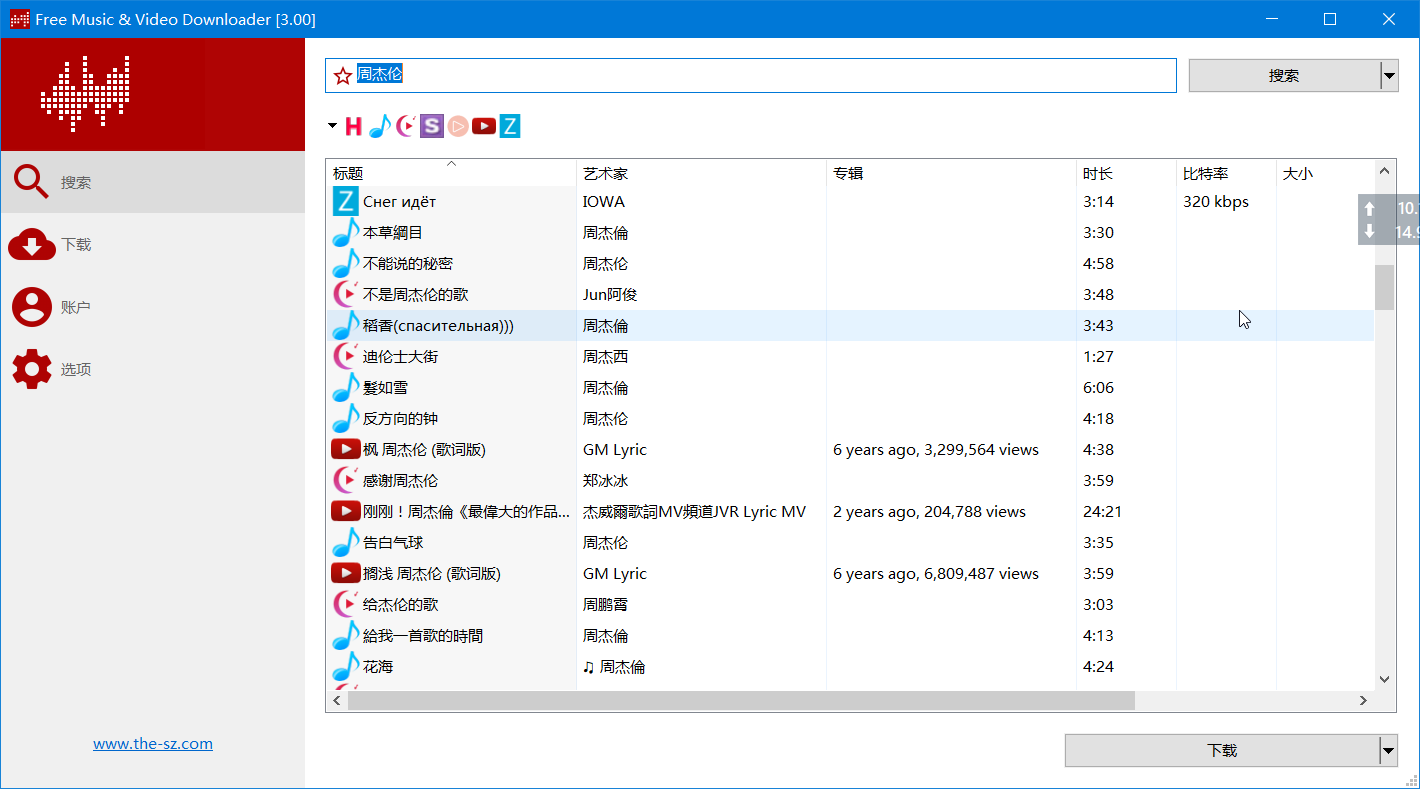Click 2 years ago, 204,788 views cell
Screen dimensions: 1420x789
(x=929, y=511)
